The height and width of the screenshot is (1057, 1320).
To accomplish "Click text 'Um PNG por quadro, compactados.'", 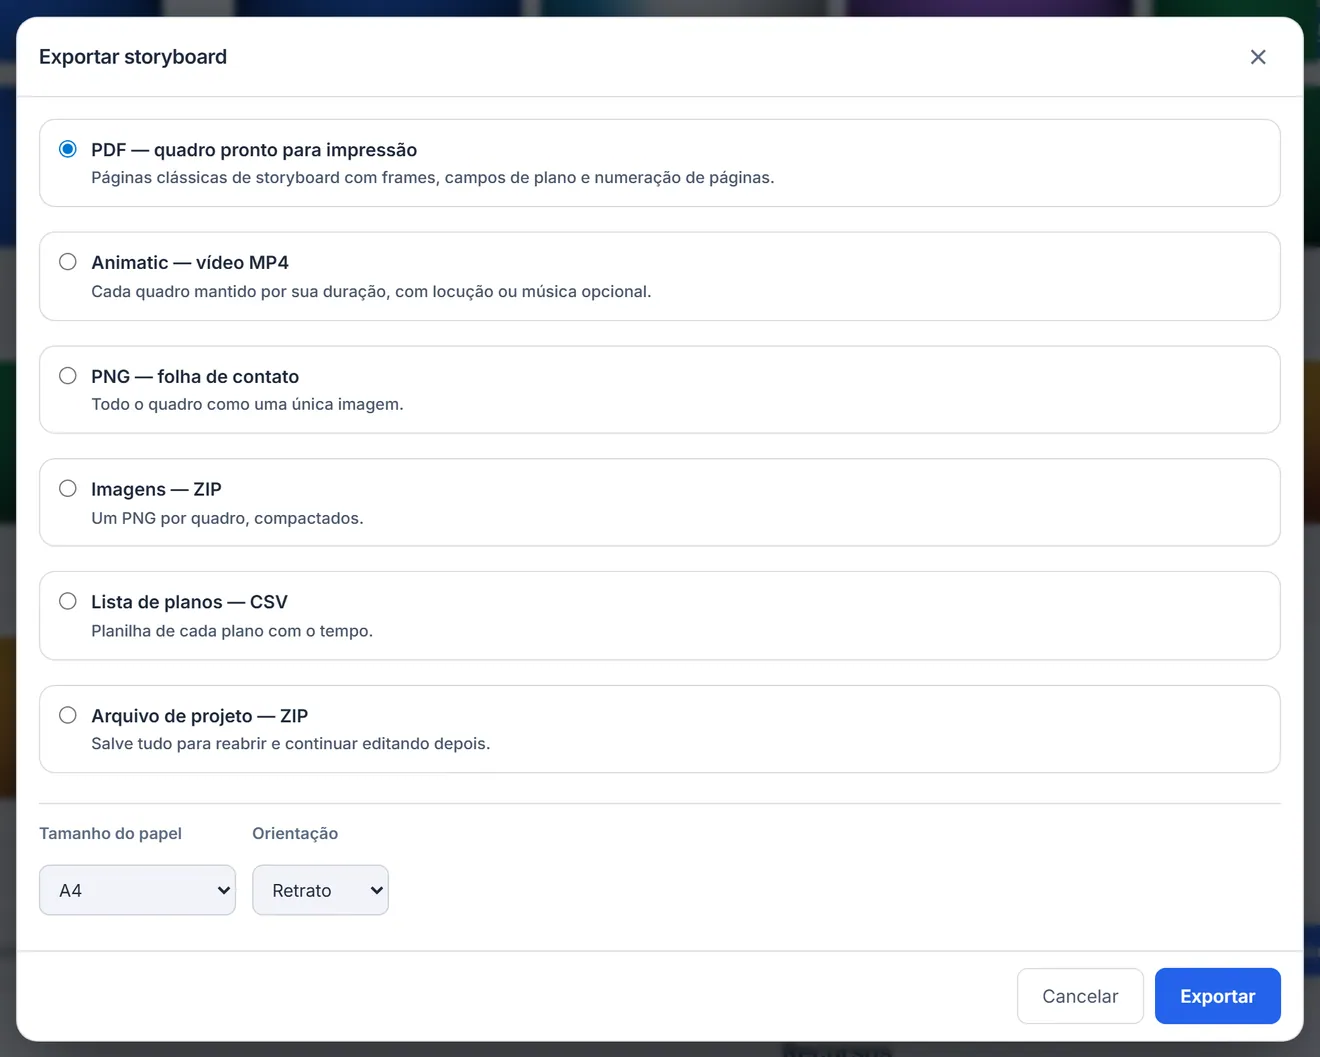I will 227,518.
